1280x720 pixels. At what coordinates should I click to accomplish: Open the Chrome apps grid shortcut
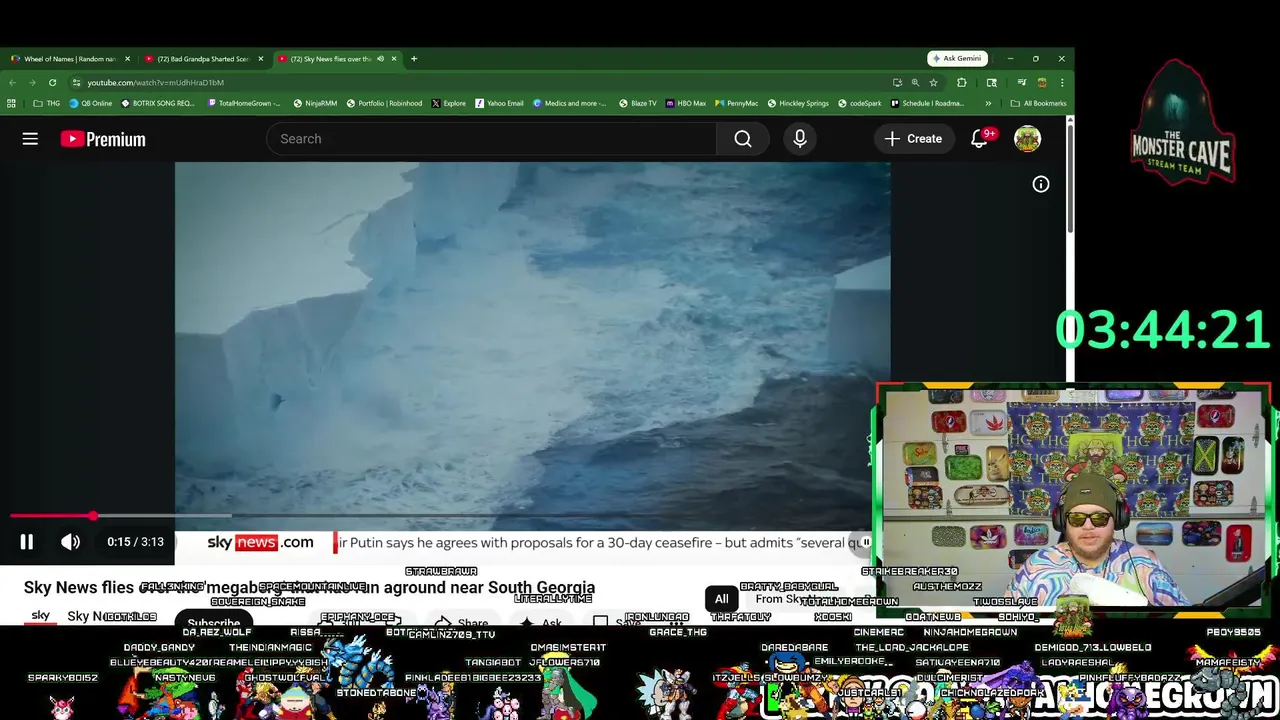pyautogui.click(x=11, y=103)
